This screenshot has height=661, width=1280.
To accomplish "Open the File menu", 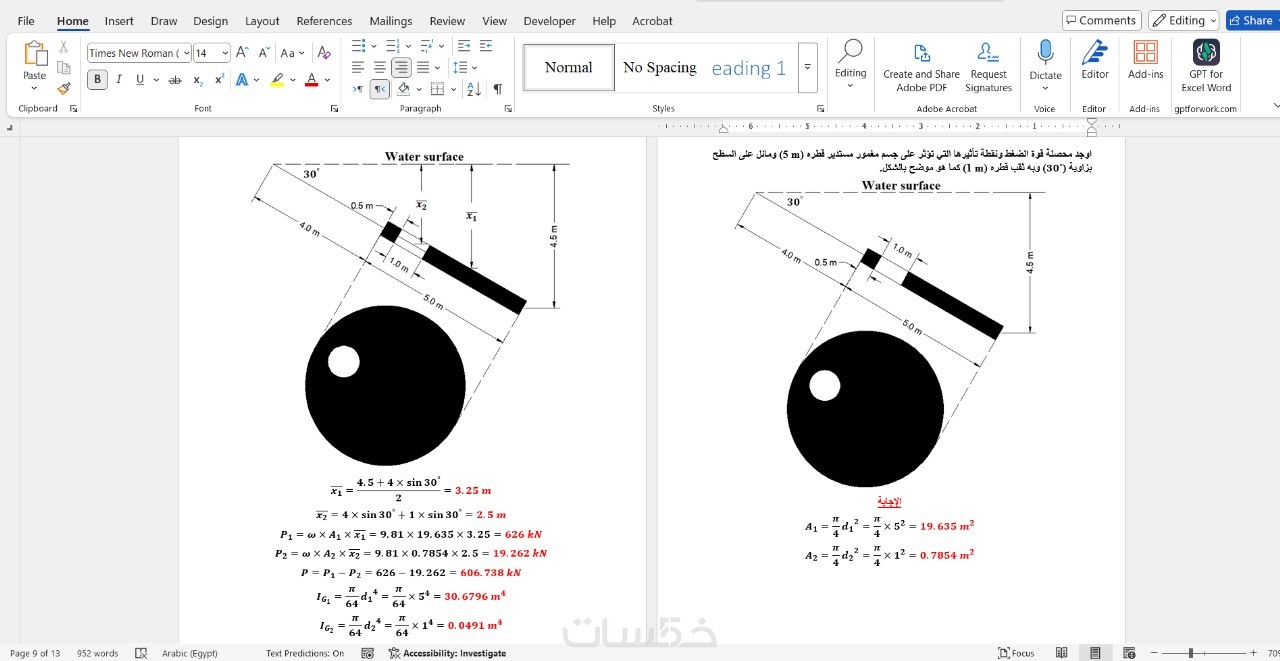I will pyautogui.click(x=26, y=21).
